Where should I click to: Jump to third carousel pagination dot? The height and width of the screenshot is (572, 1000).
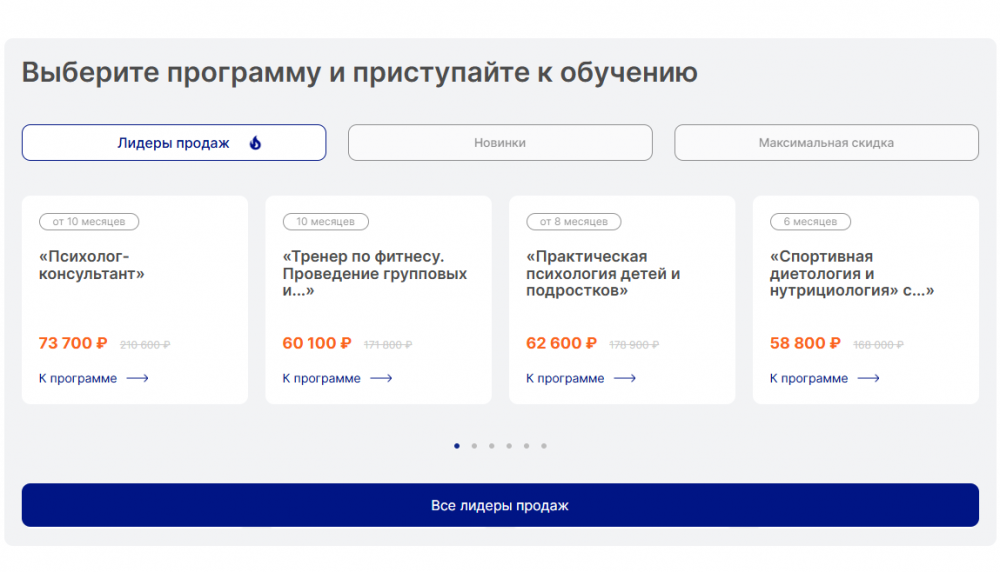coord(491,446)
